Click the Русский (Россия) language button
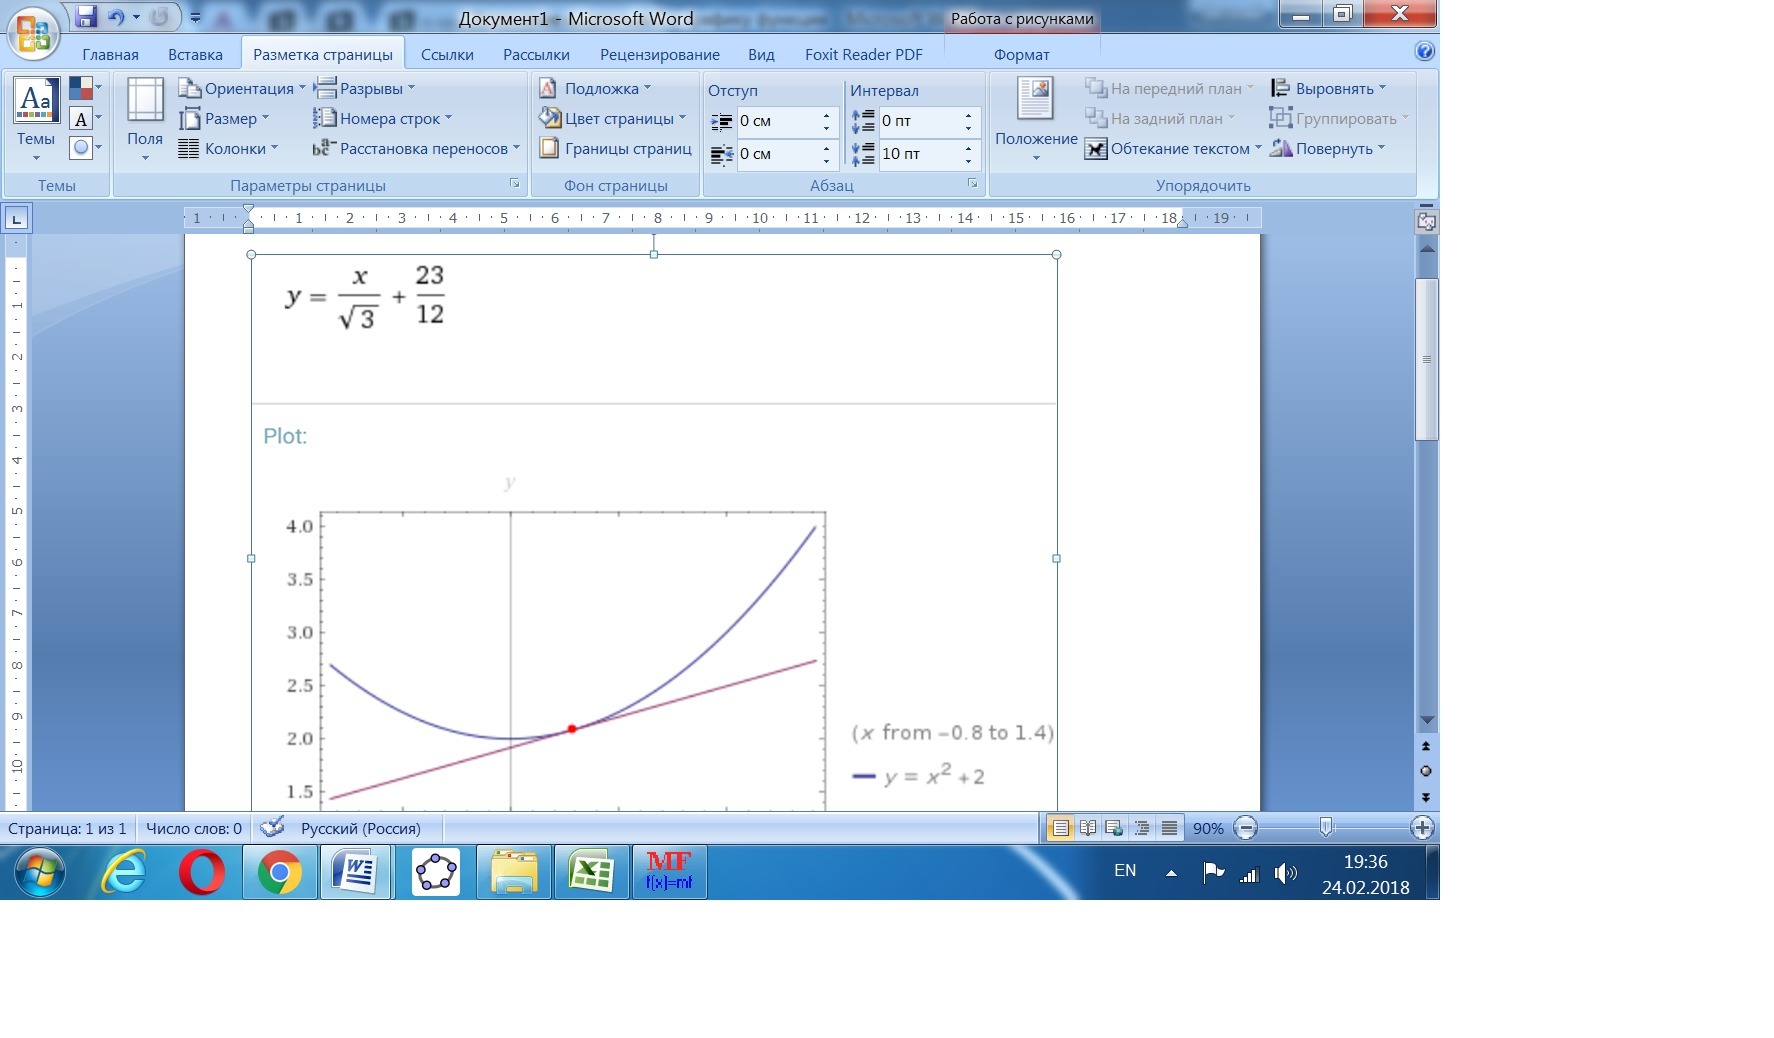This screenshot has width=1774, height=1038. [x=360, y=828]
